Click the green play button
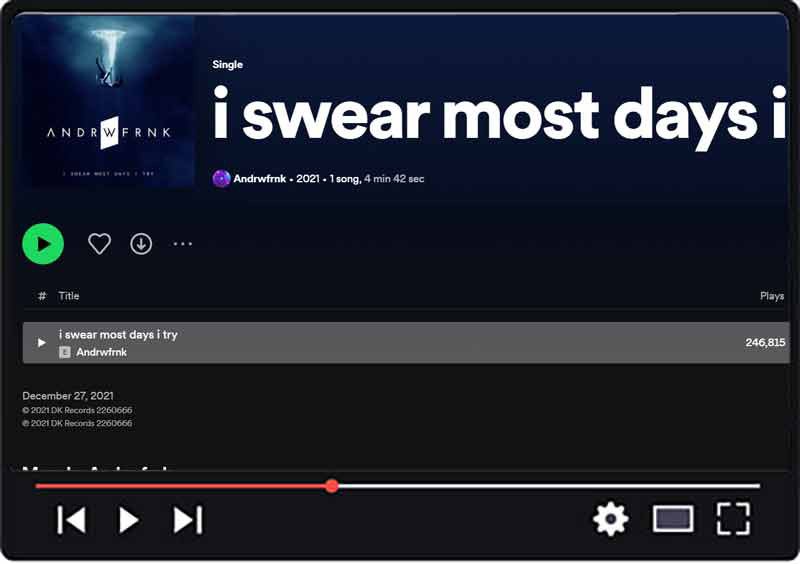The width and height of the screenshot is (800, 564). click(x=43, y=244)
